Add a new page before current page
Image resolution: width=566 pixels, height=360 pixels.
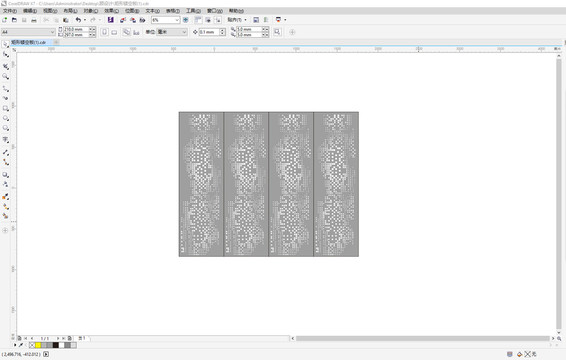(19, 338)
